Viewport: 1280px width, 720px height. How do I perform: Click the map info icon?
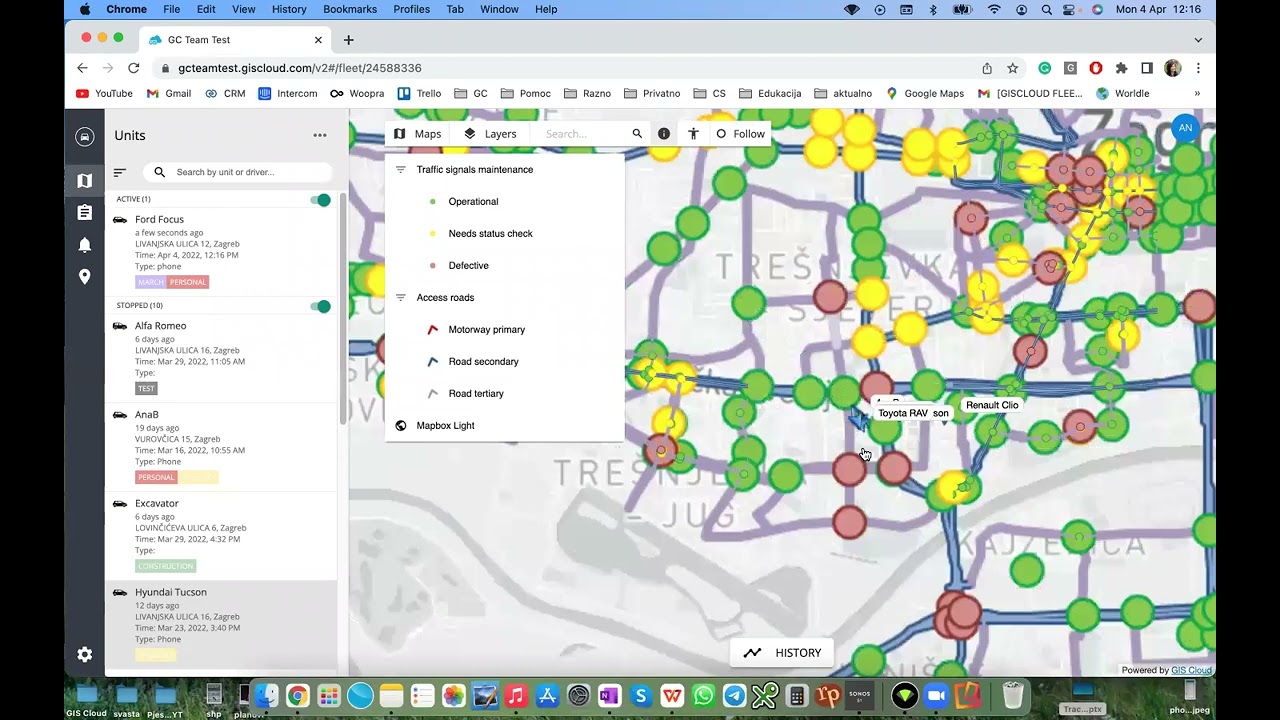pyautogui.click(x=664, y=134)
